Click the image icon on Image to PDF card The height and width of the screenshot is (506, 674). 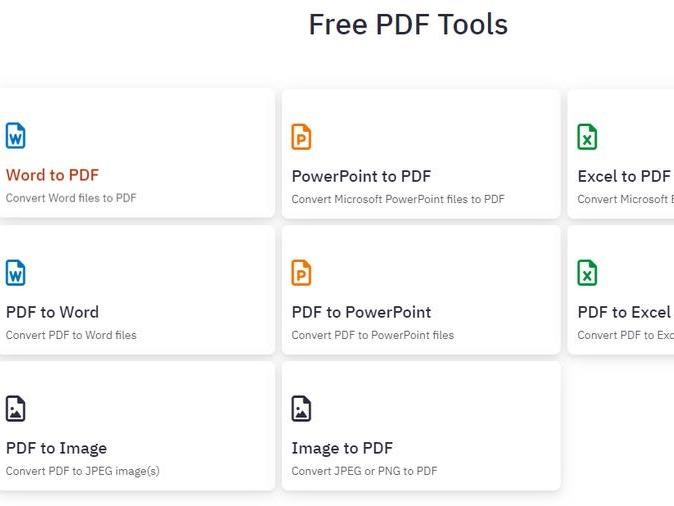(x=301, y=408)
